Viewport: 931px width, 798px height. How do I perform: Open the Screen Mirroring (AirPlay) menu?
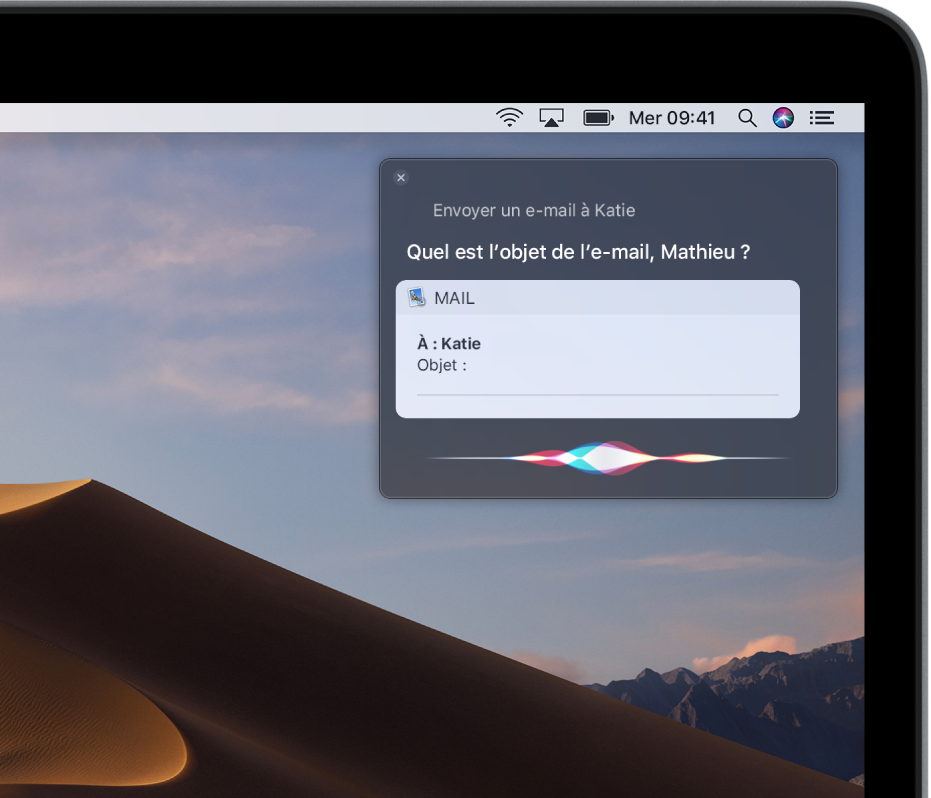pos(552,117)
